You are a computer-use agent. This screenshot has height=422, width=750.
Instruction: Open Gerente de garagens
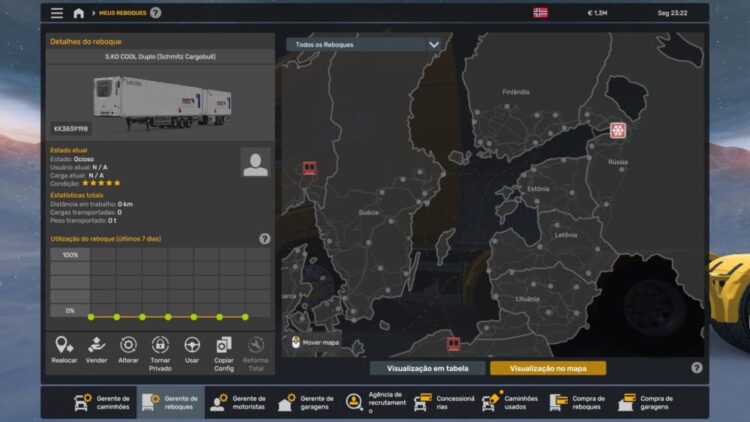[306, 402]
